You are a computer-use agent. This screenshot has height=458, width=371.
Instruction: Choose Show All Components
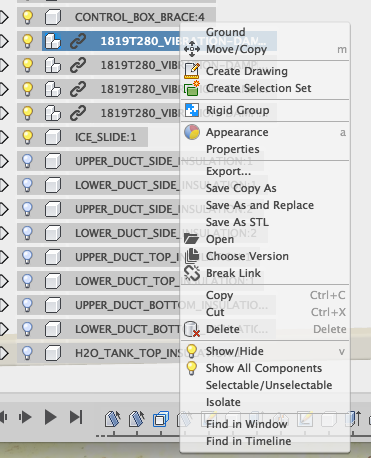(x=265, y=368)
